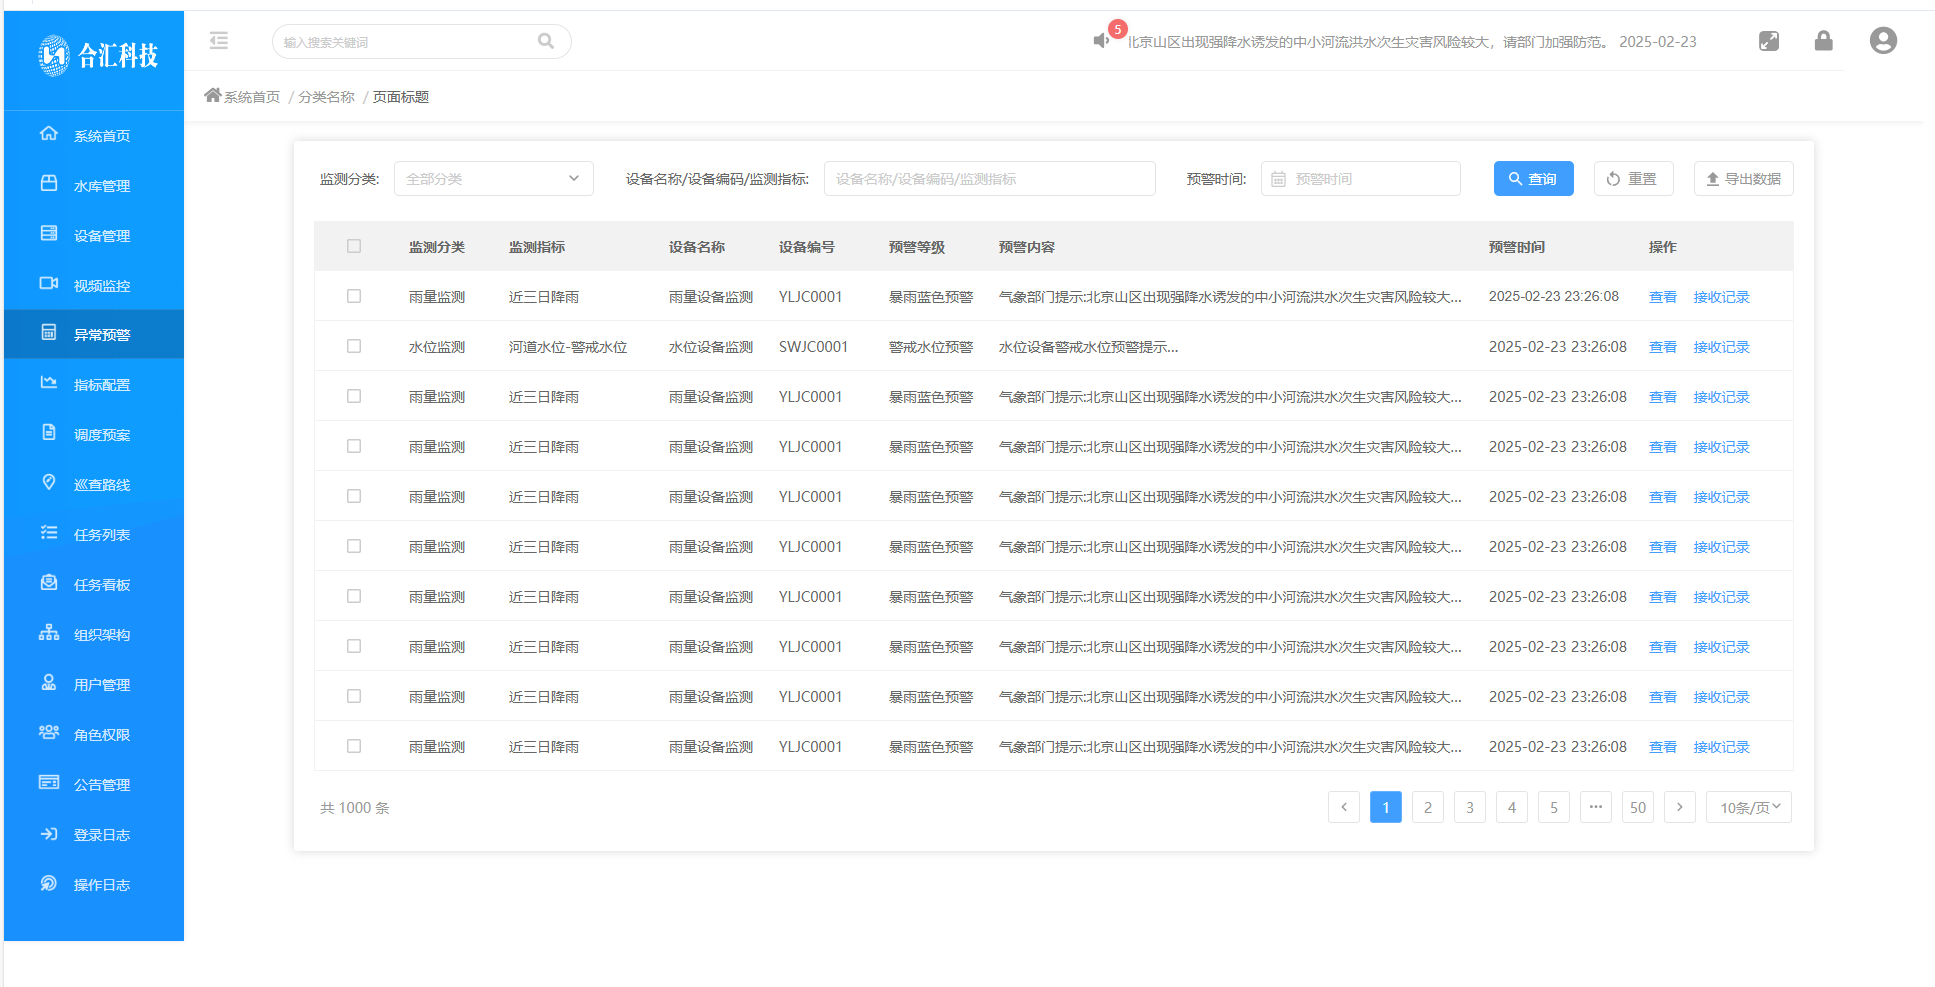Navigate to 系统首页 via breadcrumb
The width and height of the screenshot is (1935, 987).
249,96
